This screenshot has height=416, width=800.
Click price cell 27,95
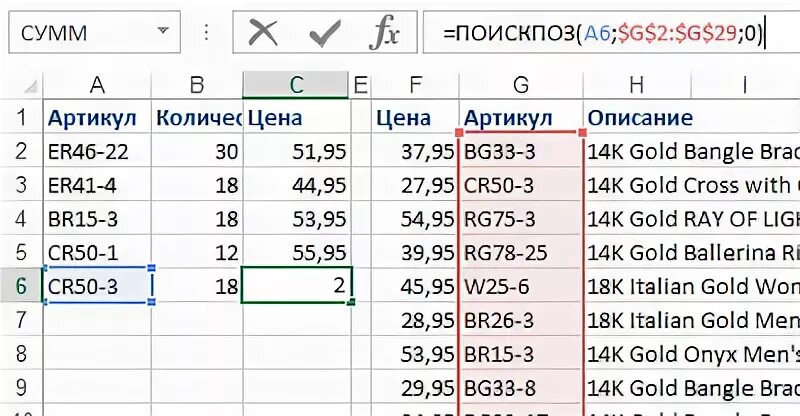pyautogui.click(x=415, y=185)
